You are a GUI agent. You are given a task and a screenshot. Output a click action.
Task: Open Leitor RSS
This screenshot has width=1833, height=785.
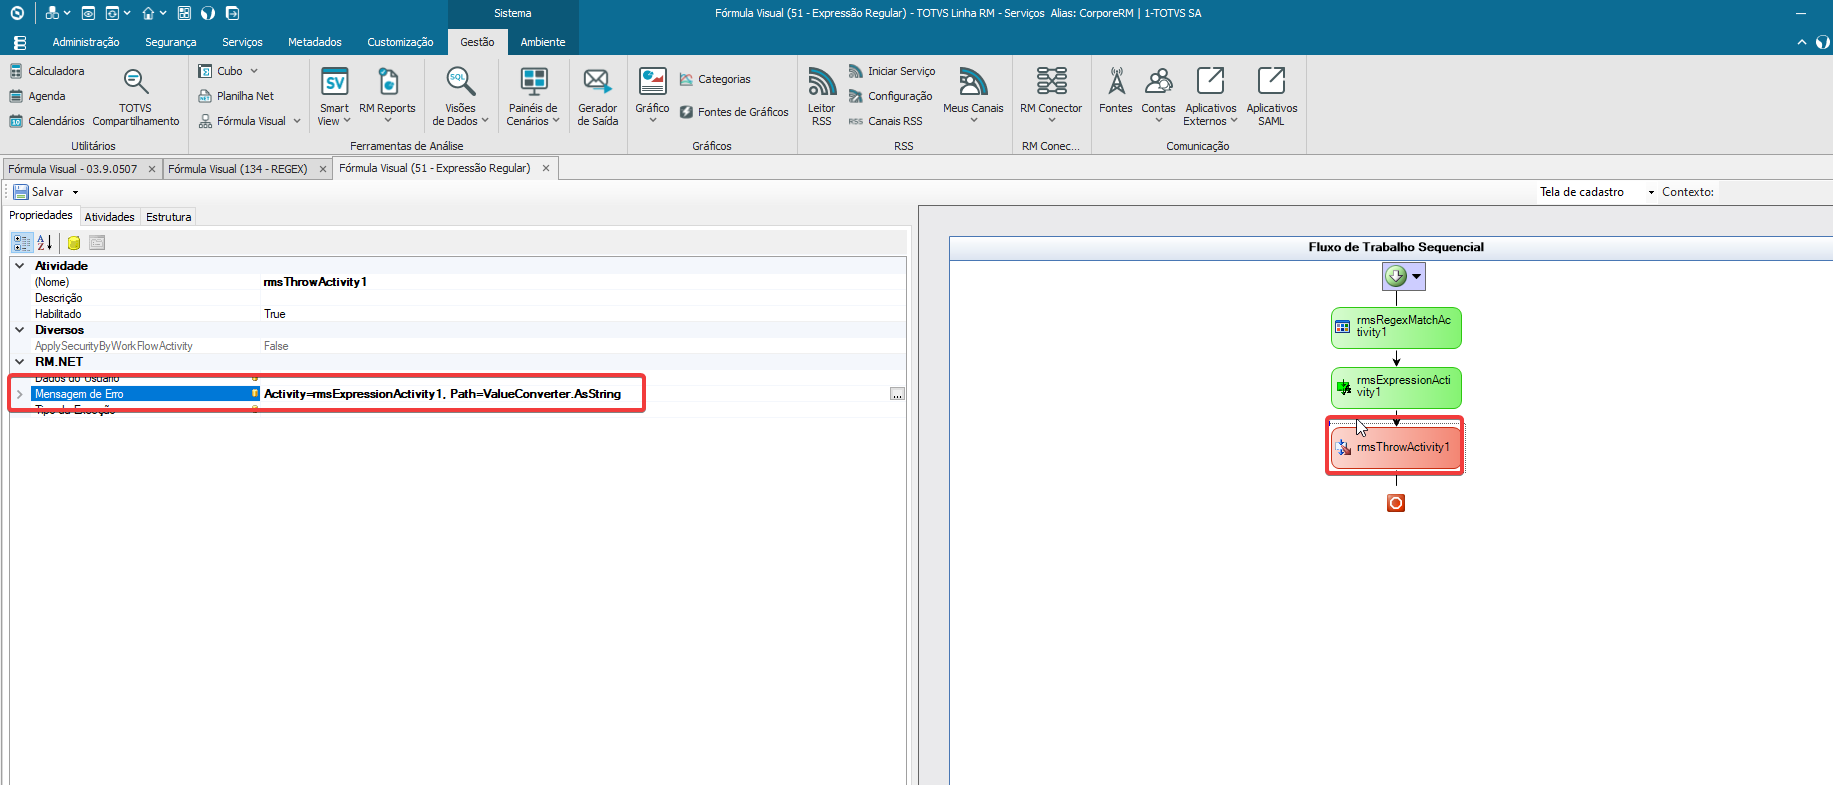pos(821,97)
